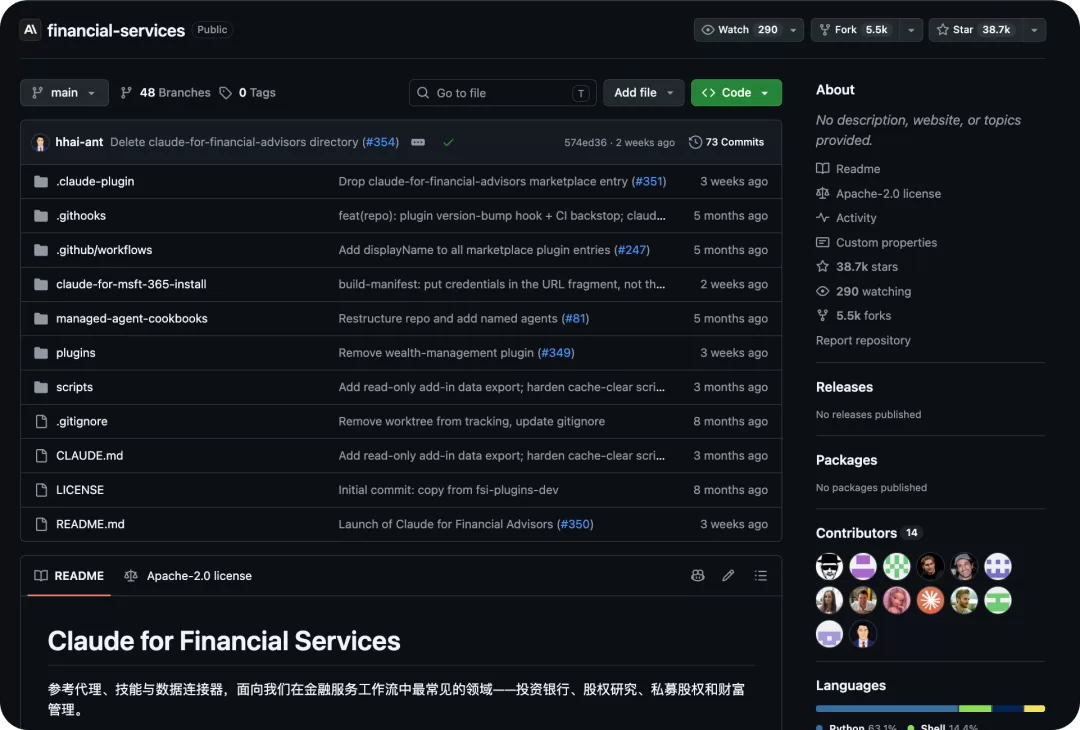Switch to the Apache-2.0 license tab
1080x730 pixels.
click(x=187, y=576)
